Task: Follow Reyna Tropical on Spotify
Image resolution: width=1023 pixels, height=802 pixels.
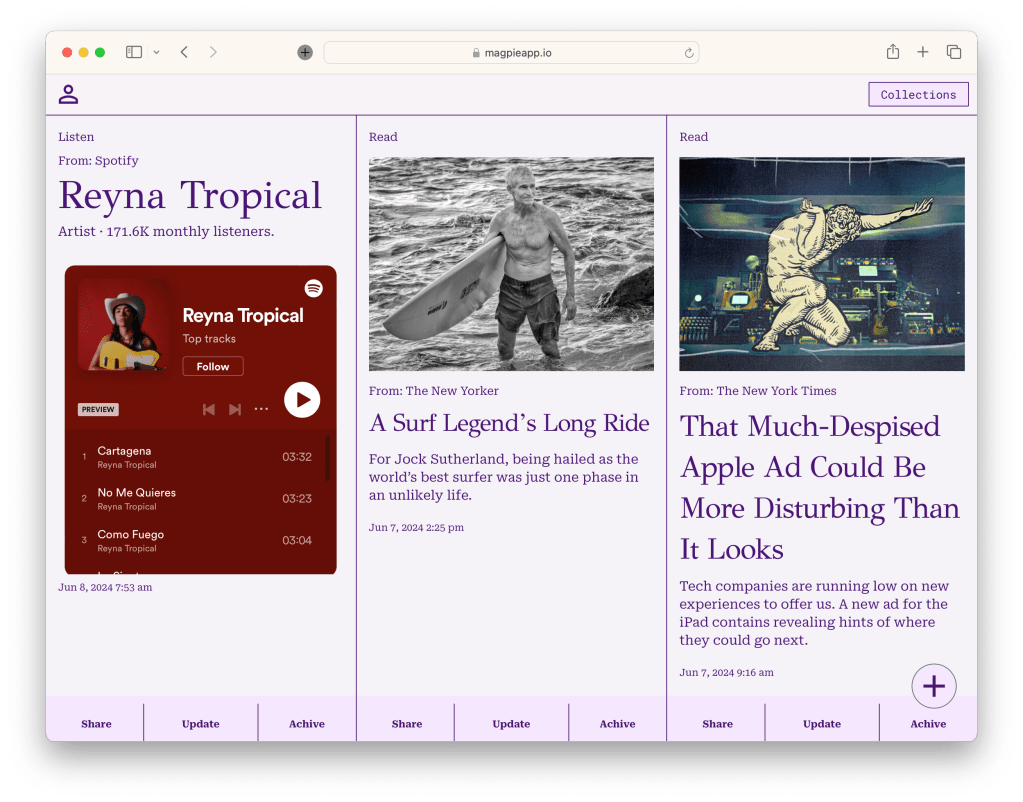Action: 212,367
